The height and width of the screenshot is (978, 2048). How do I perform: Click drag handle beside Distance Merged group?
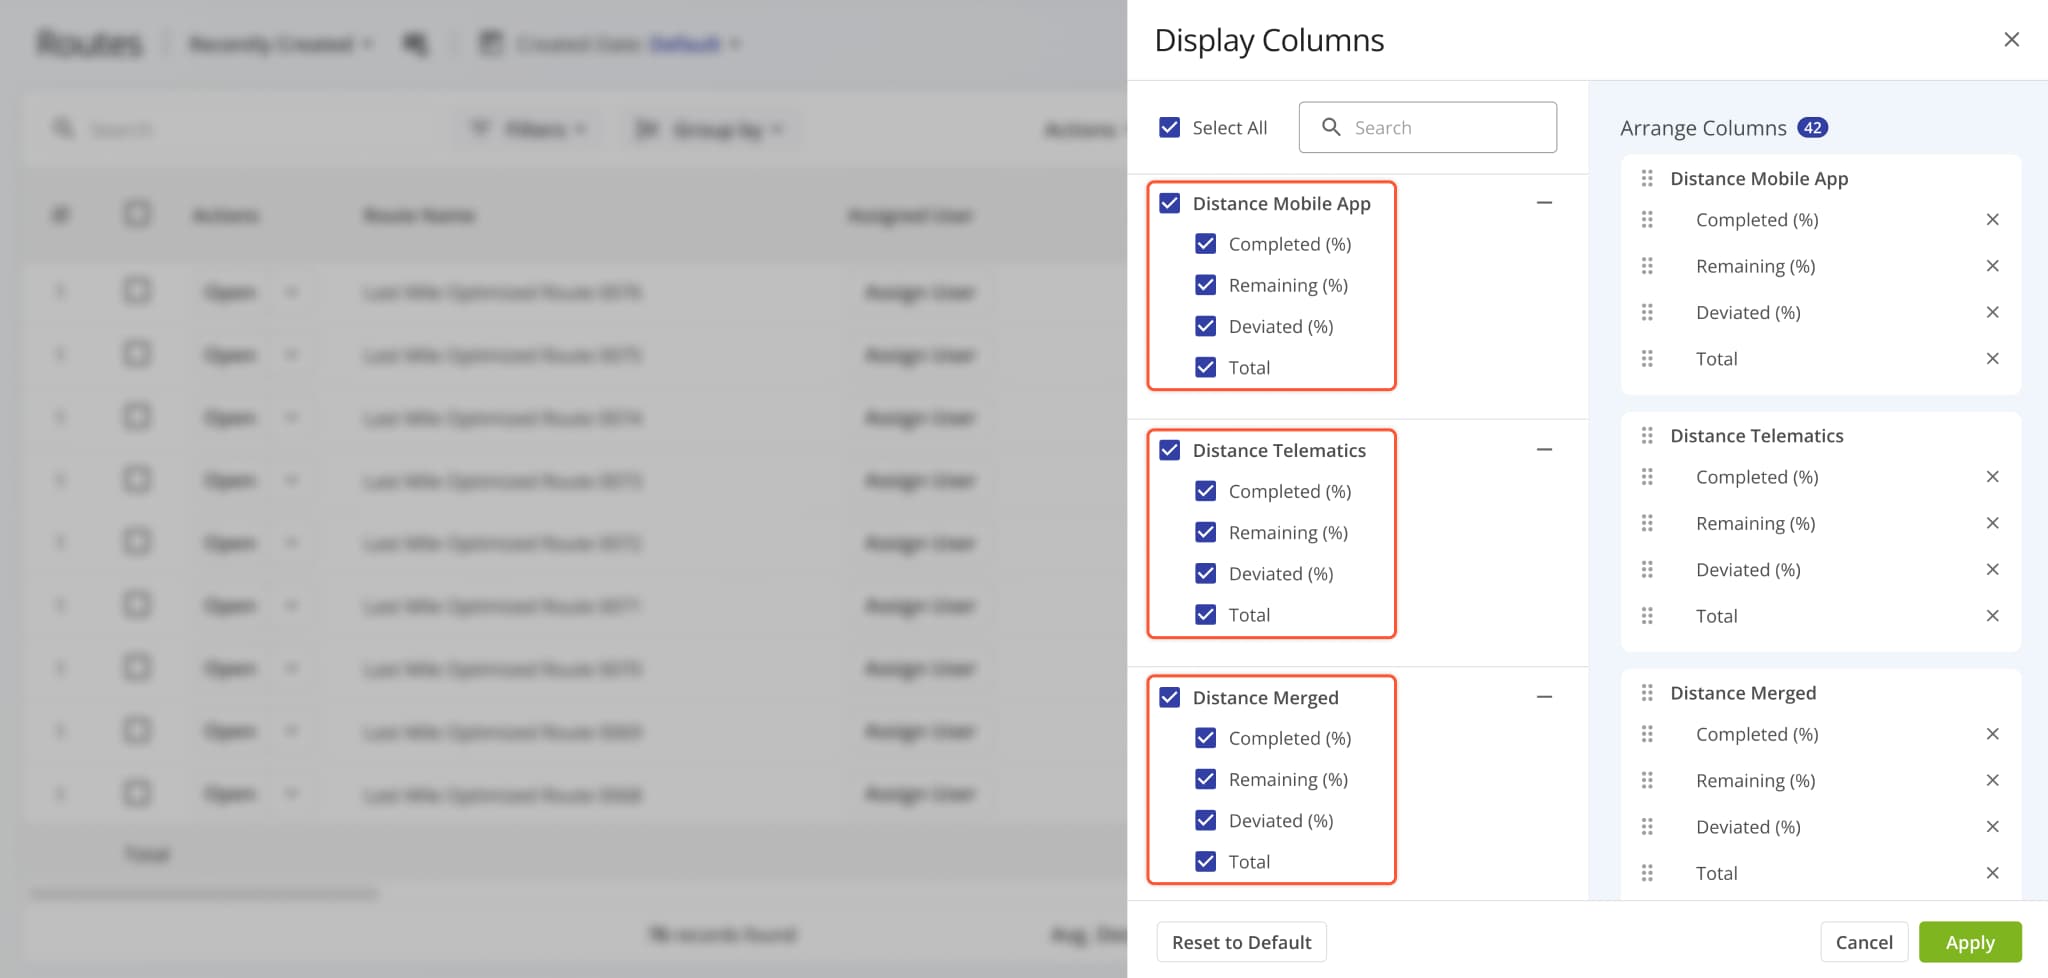pyautogui.click(x=1647, y=693)
